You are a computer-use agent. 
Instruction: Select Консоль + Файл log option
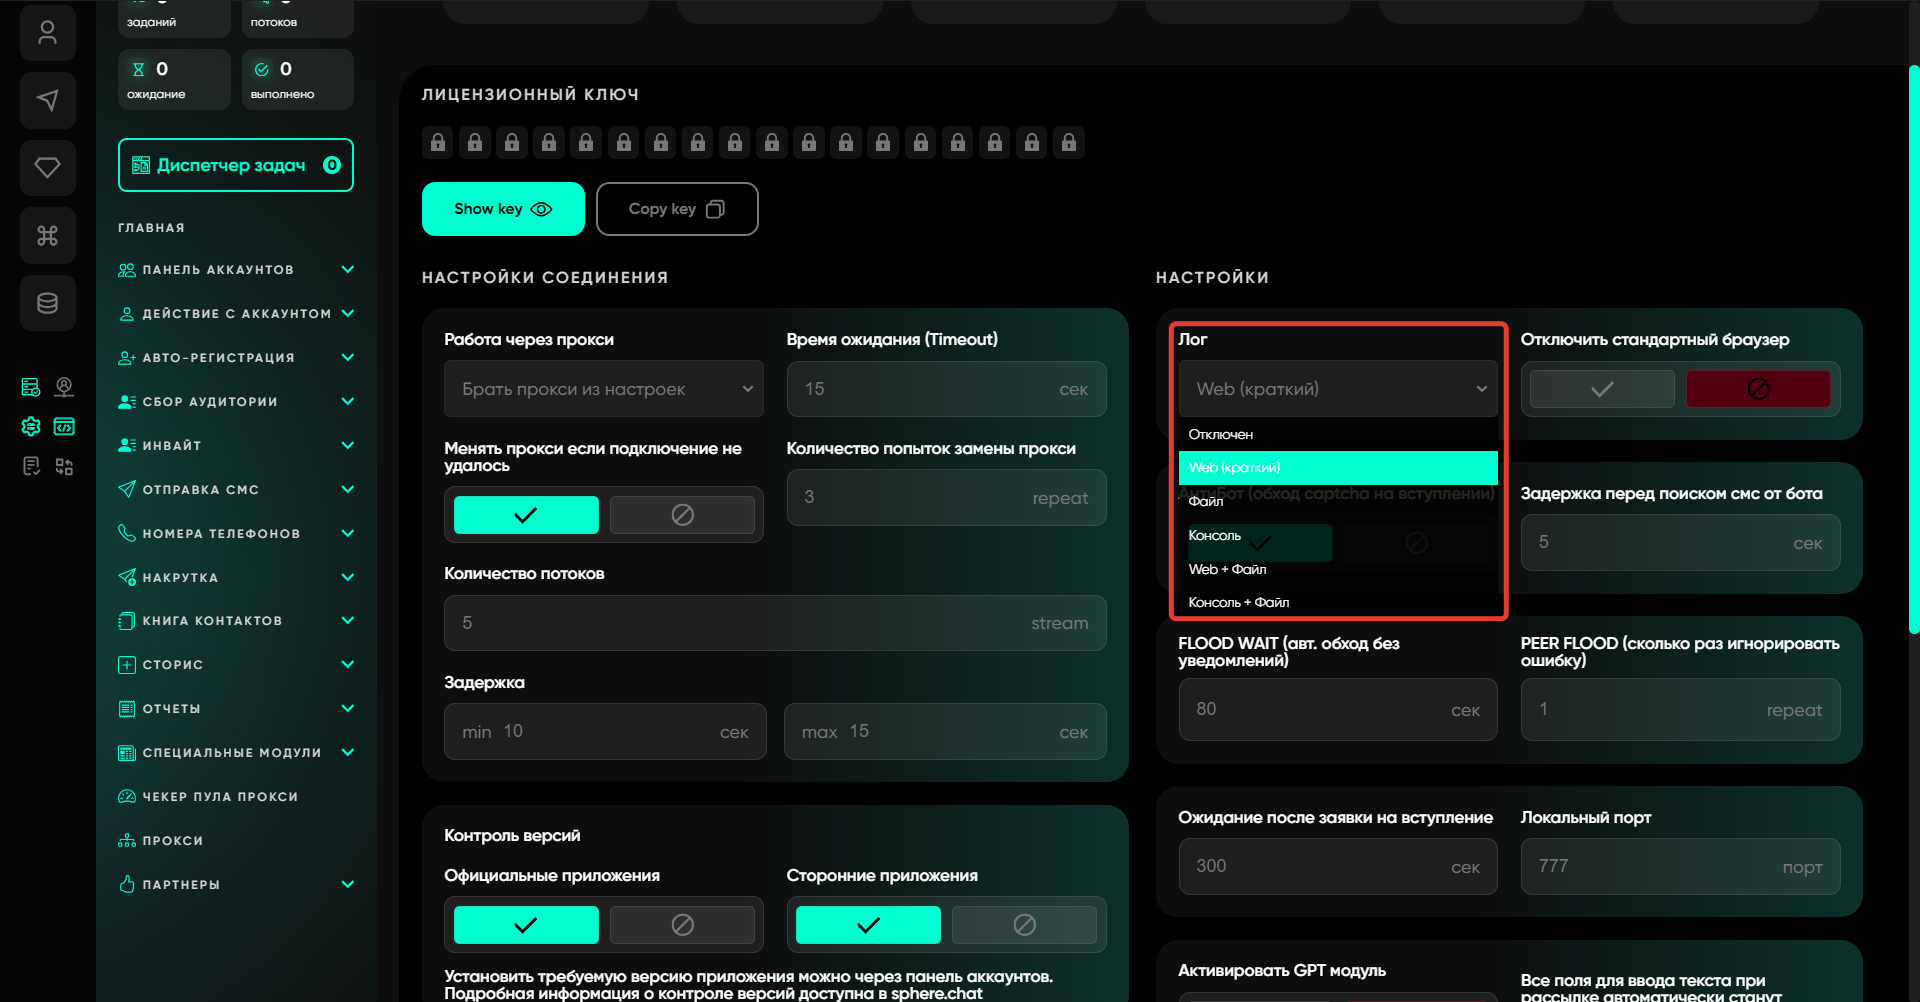1238,602
